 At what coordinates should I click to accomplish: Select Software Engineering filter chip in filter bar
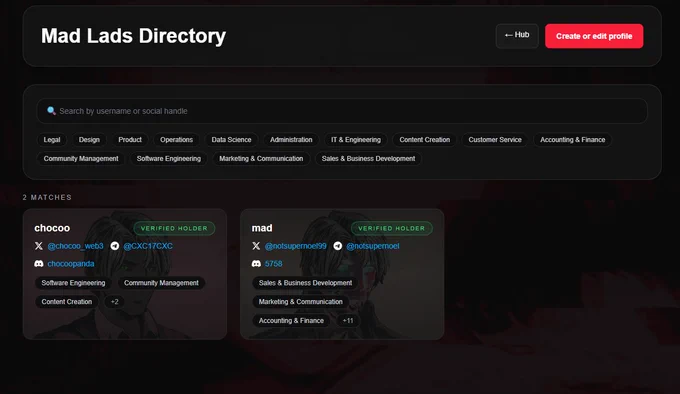[169, 159]
